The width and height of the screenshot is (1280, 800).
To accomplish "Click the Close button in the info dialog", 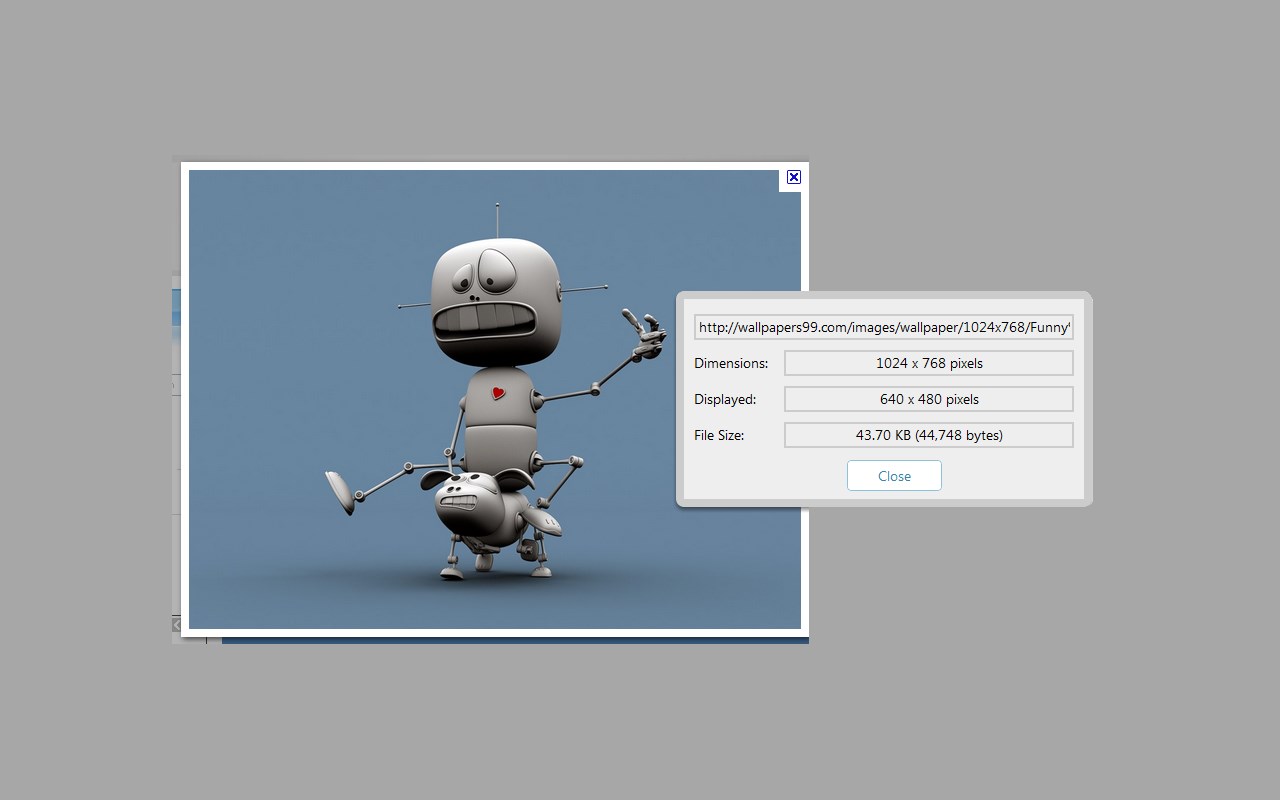I will (894, 476).
